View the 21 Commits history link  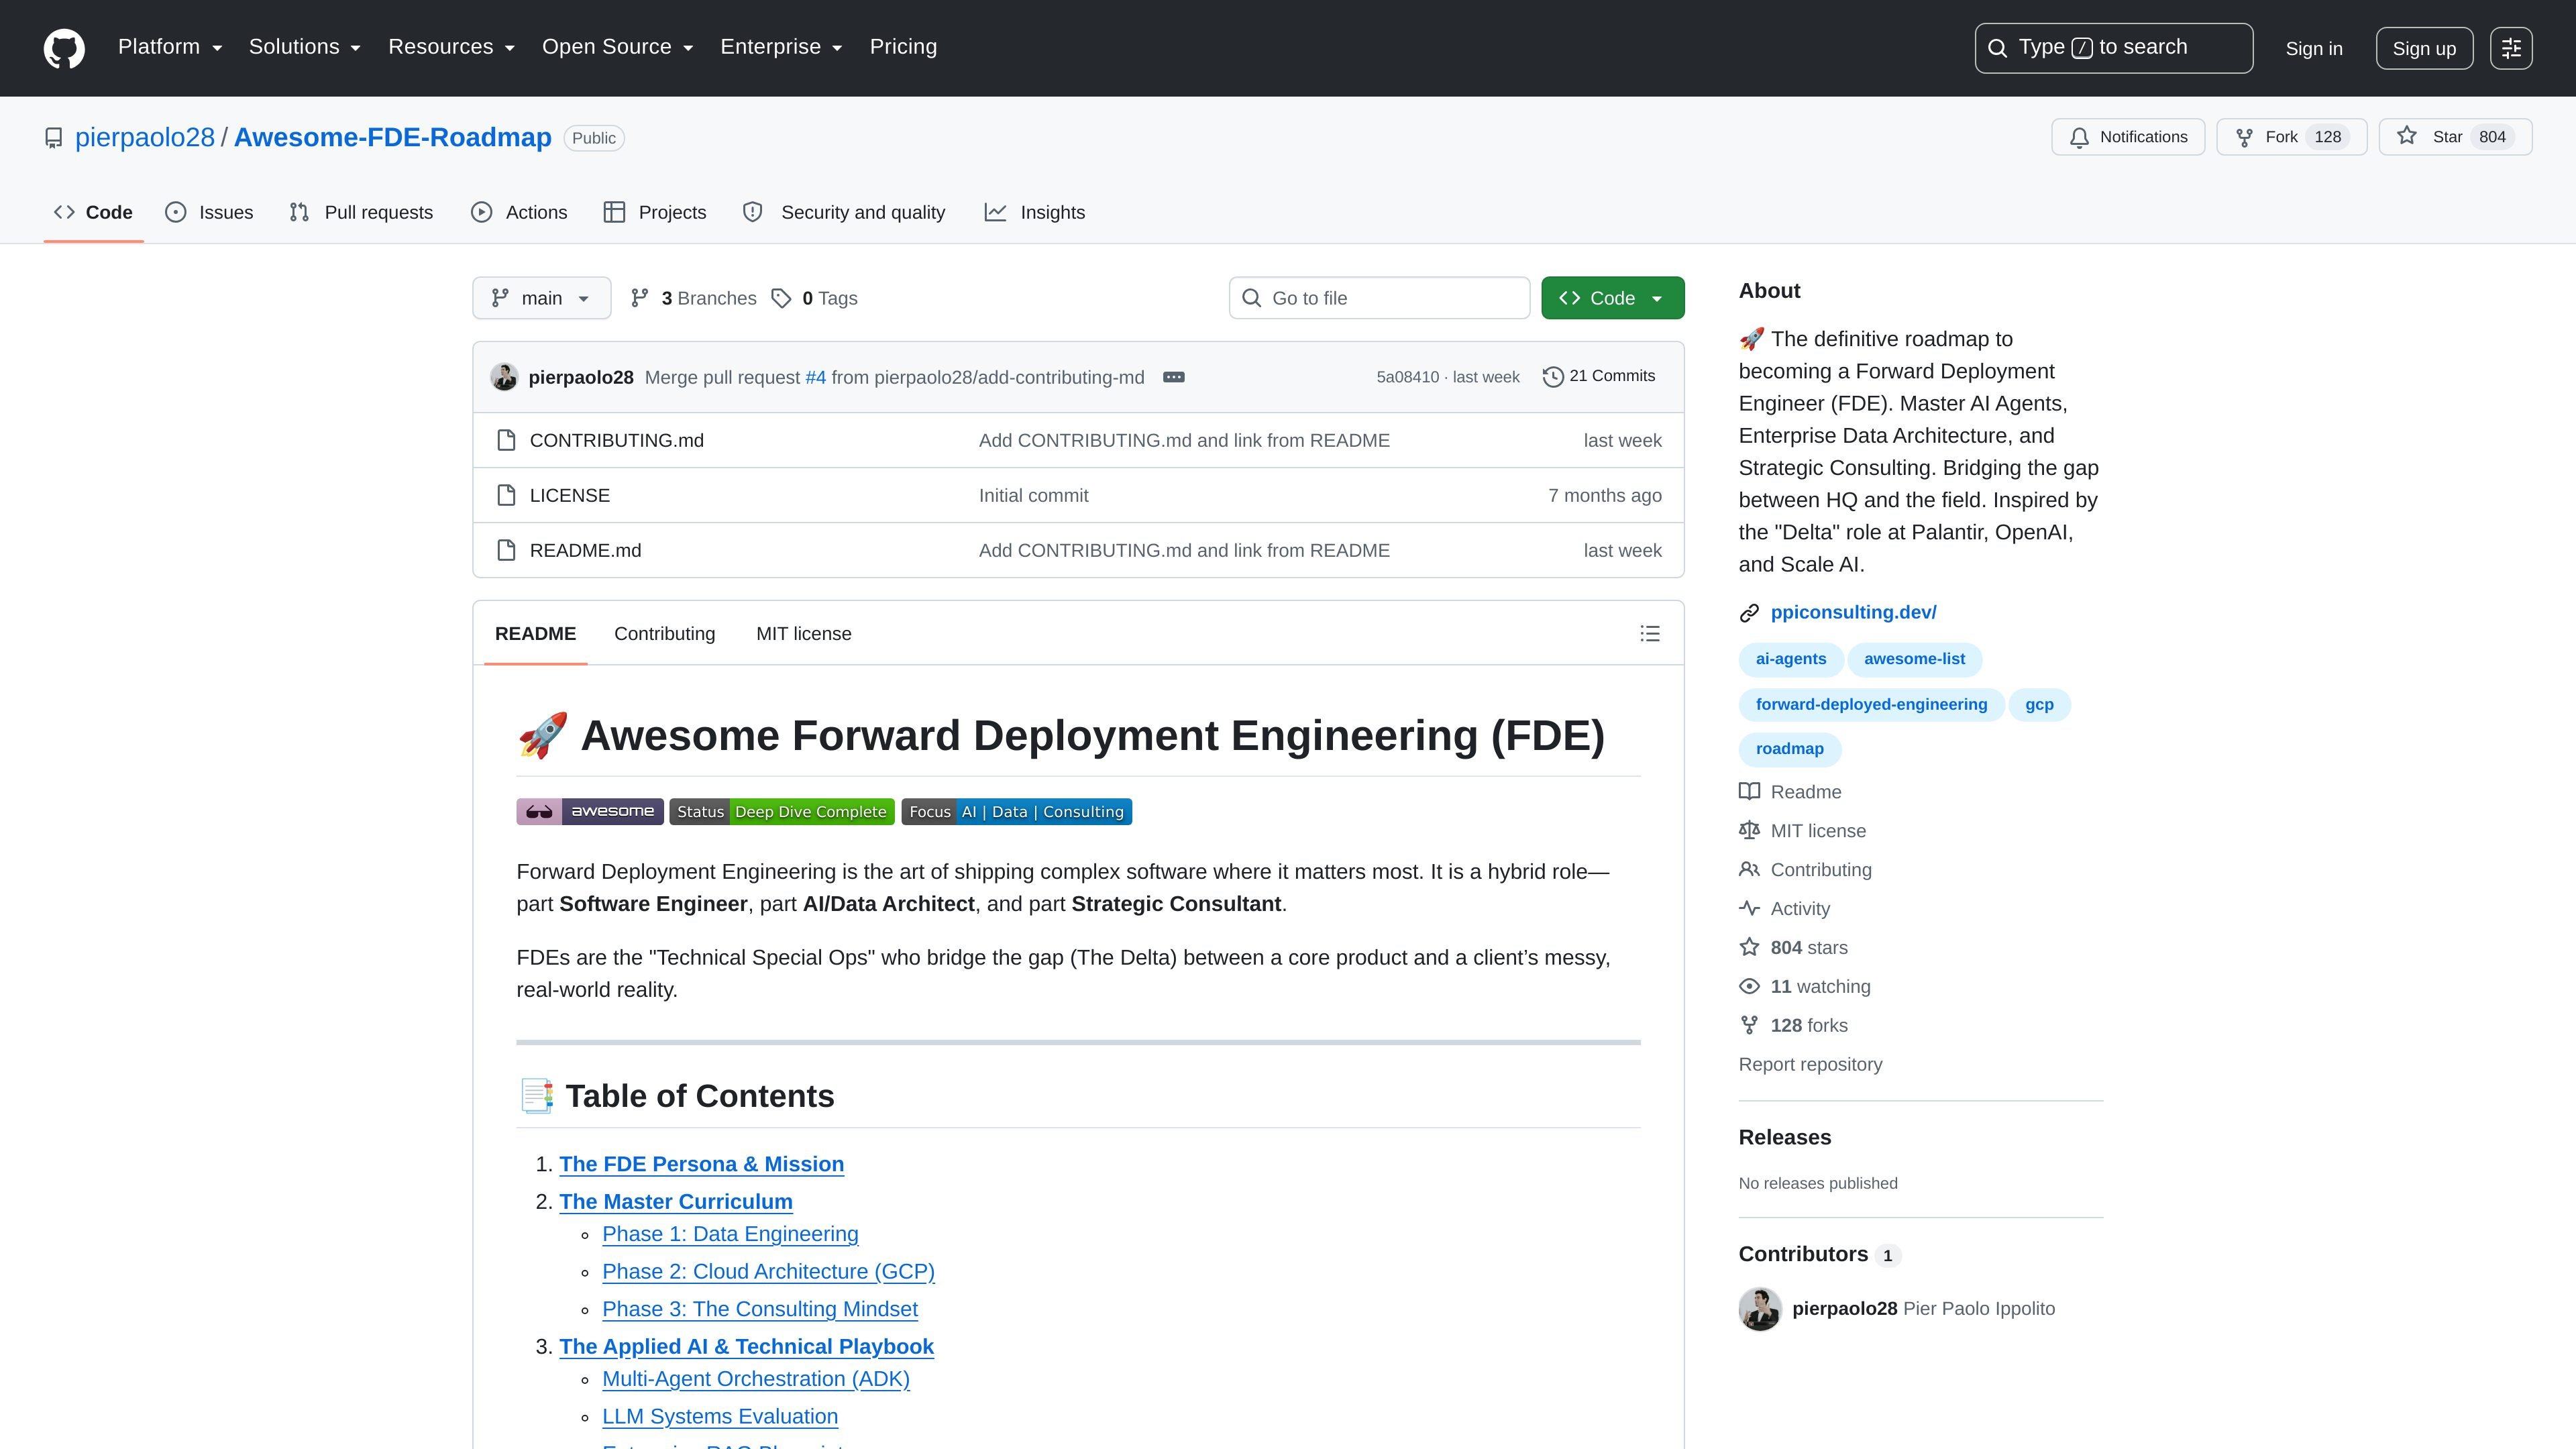[x=1599, y=376]
